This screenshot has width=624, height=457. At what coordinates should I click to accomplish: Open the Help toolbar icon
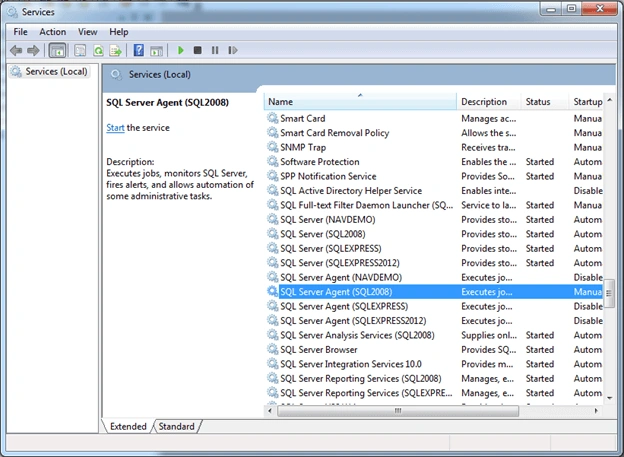pyautogui.click(x=138, y=50)
